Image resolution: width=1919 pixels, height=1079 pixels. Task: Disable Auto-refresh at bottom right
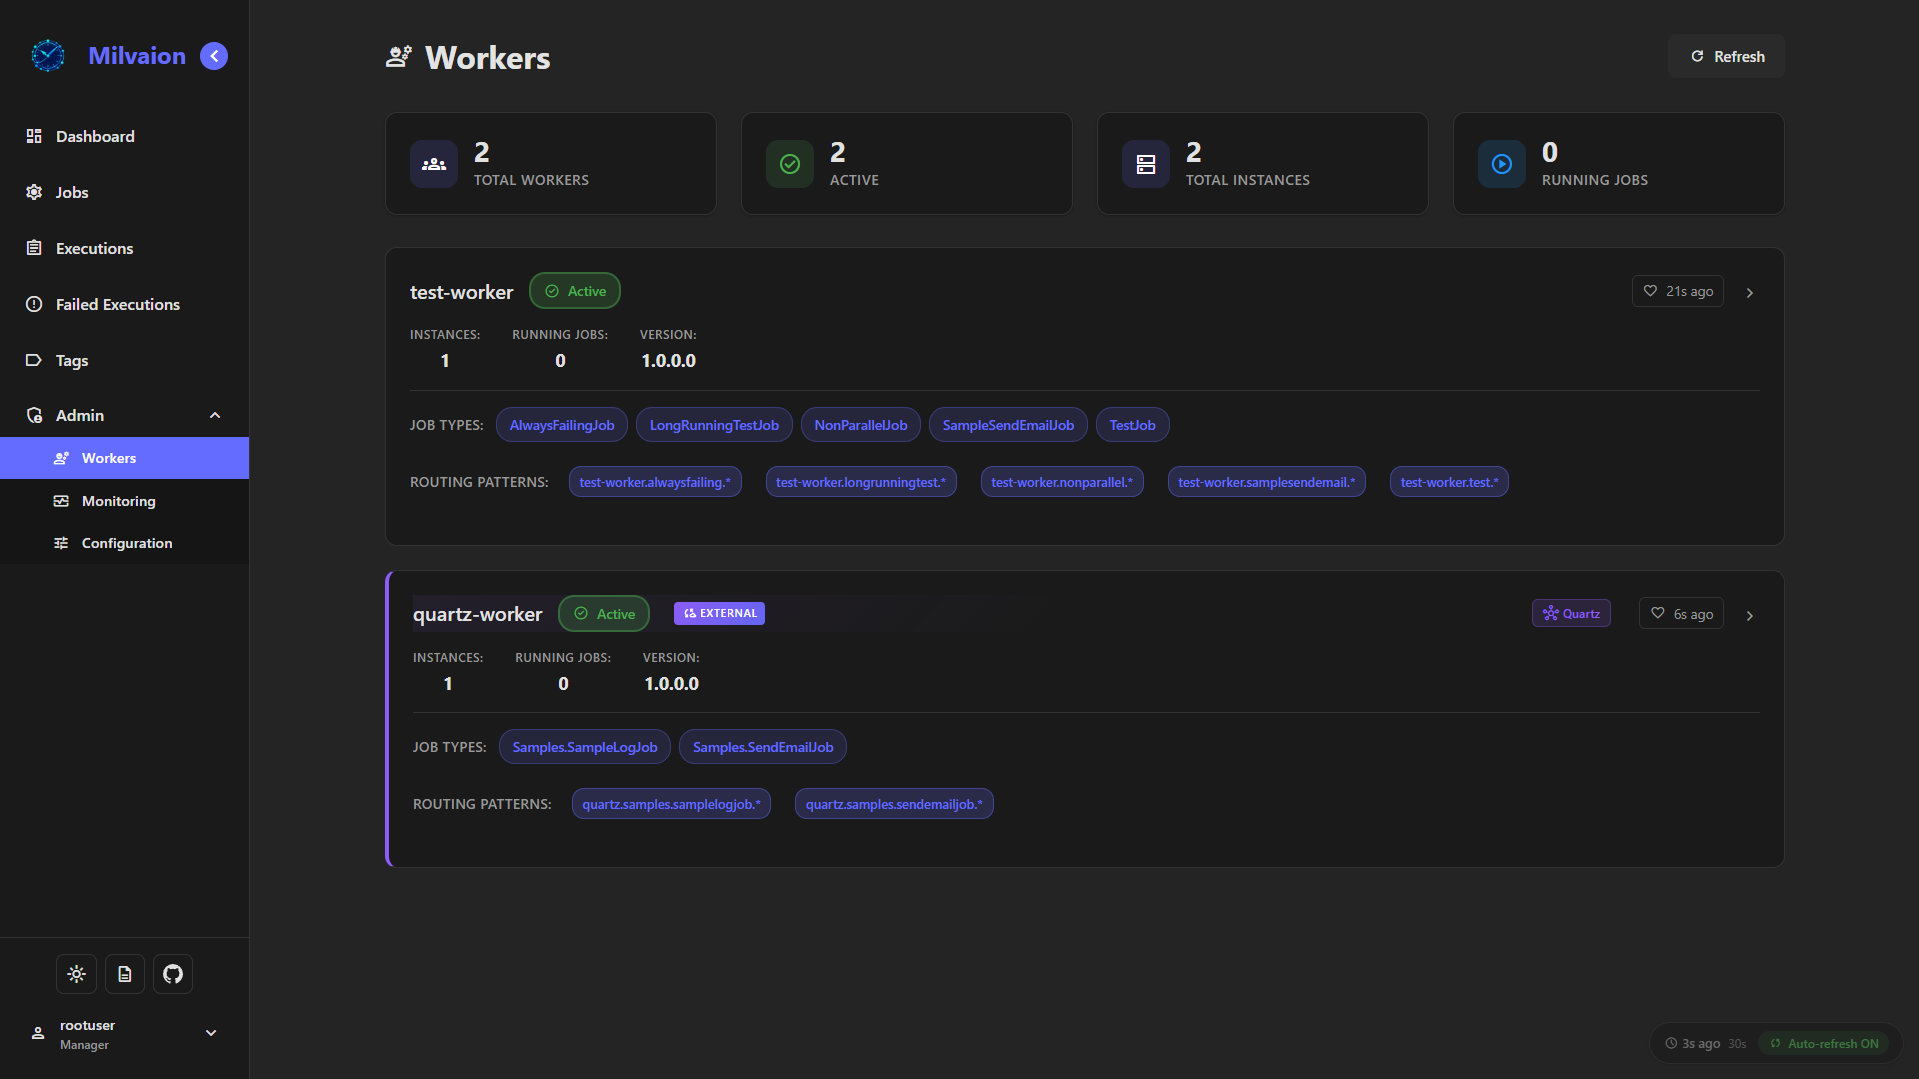[x=1825, y=1043]
